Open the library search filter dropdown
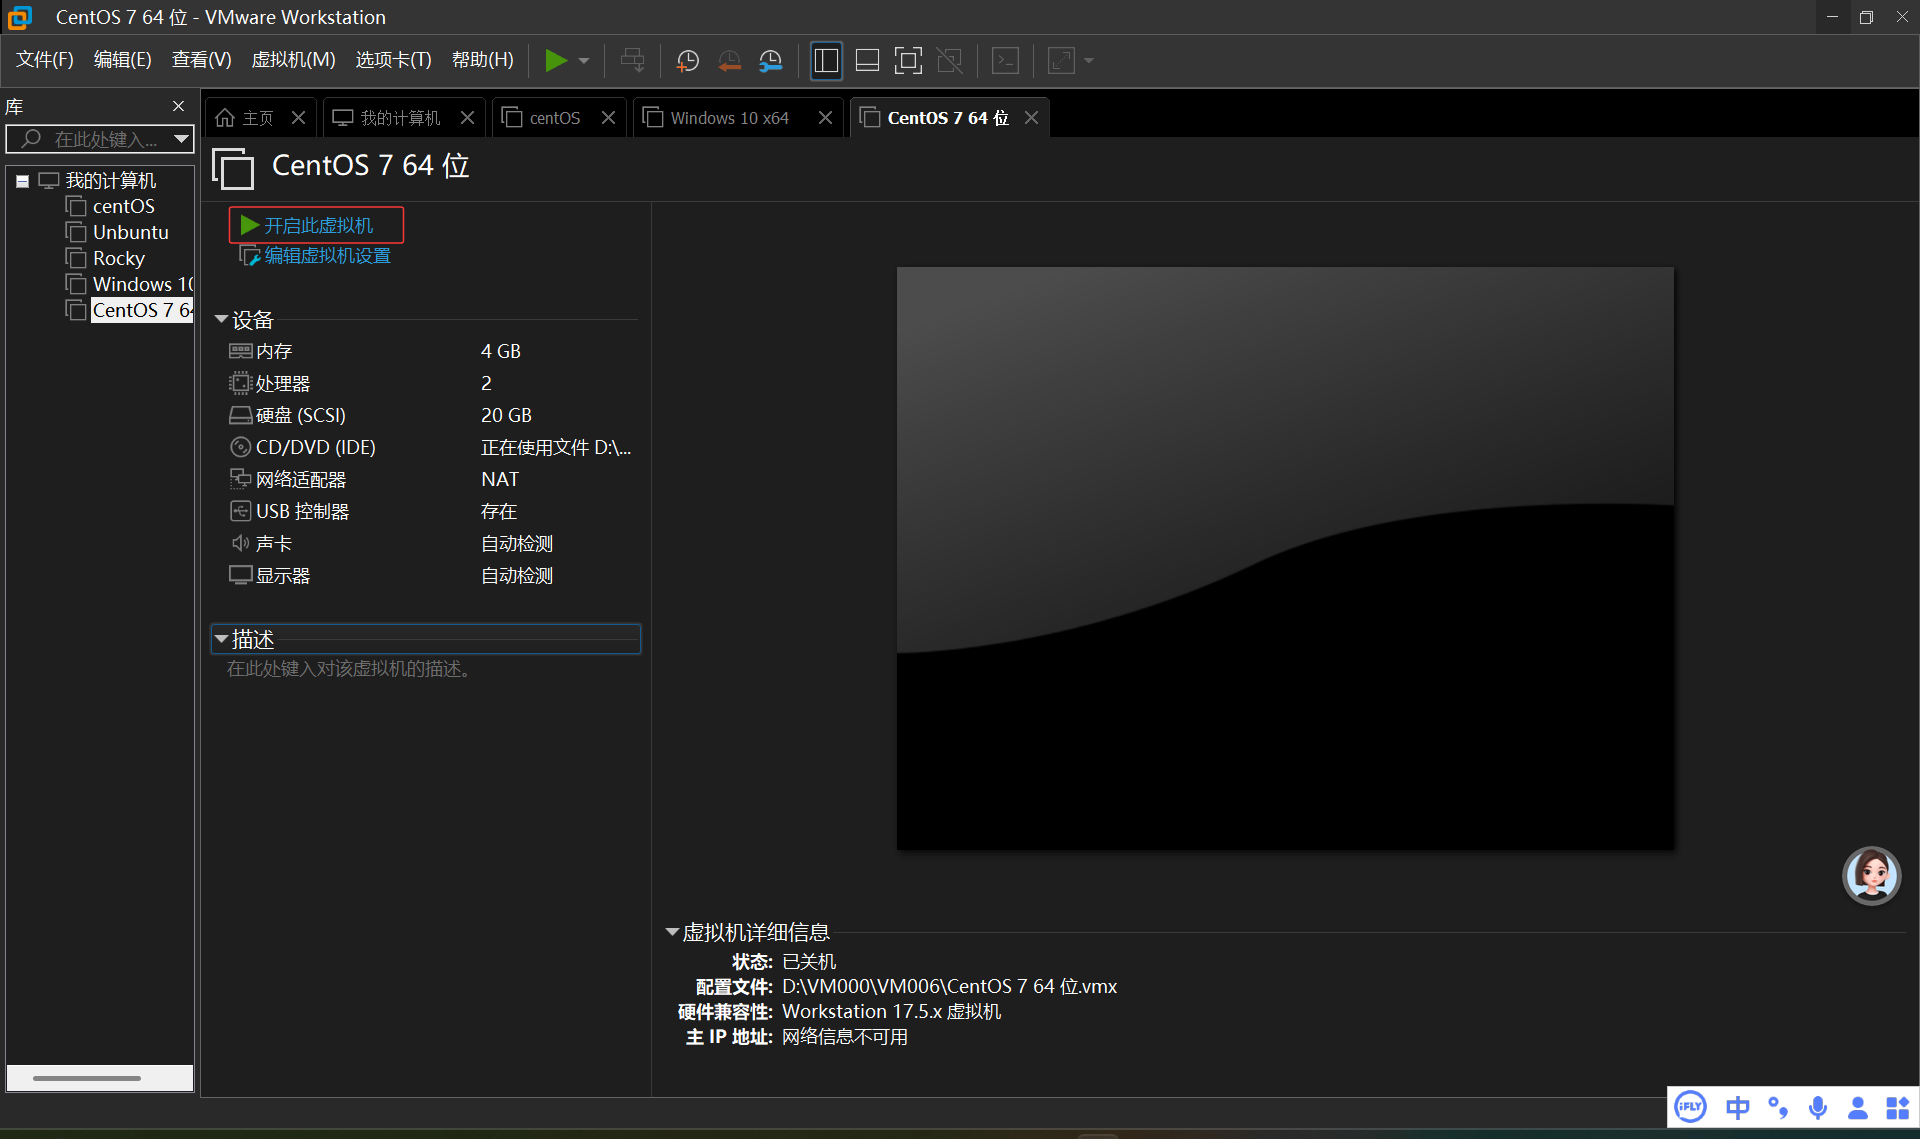Image resolution: width=1920 pixels, height=1139 pixels. (x=181, y=139)
